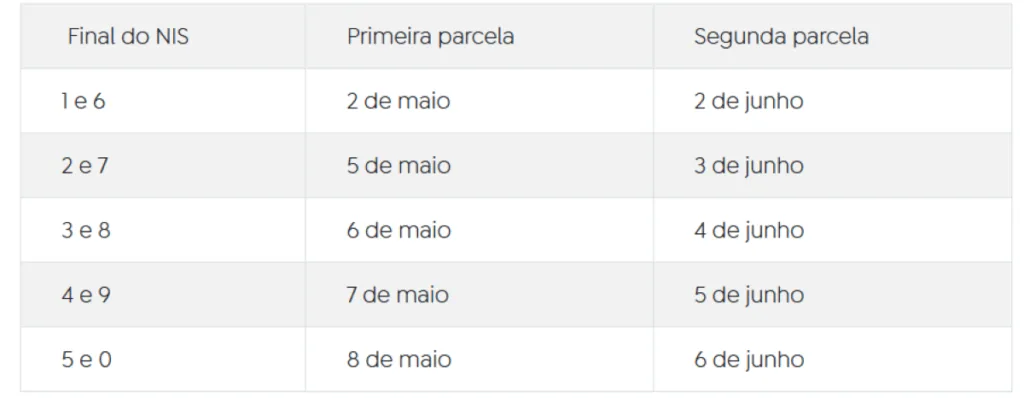Viewport: 1024px width, 398px height.
Task: Click the '2 e 7' NIS cell
Action: click(163, 165)
